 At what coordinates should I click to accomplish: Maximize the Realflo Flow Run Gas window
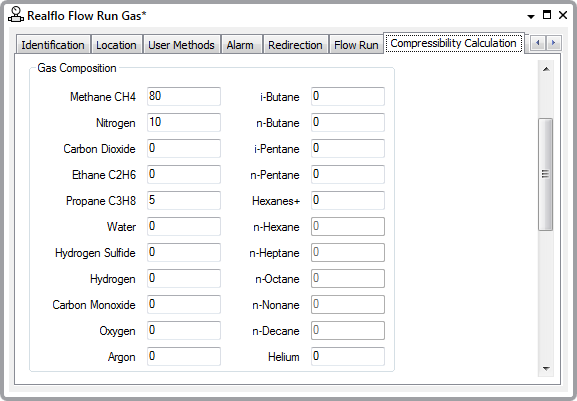tap(547, 15)
